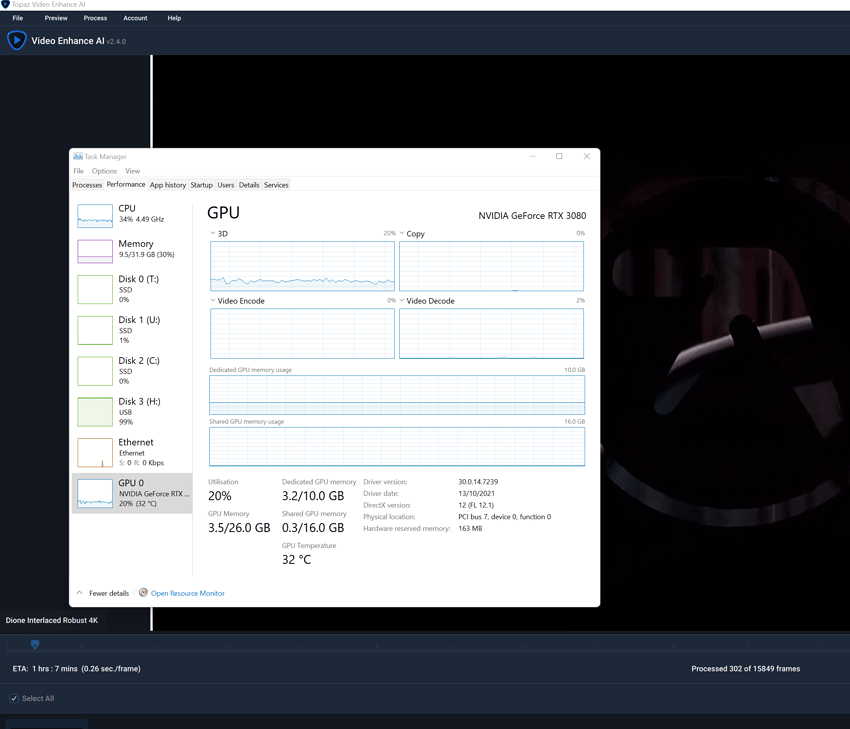Viewport: 850px width, 729px height.
Task: Open Task Manager Options menu
Action: 104,171
